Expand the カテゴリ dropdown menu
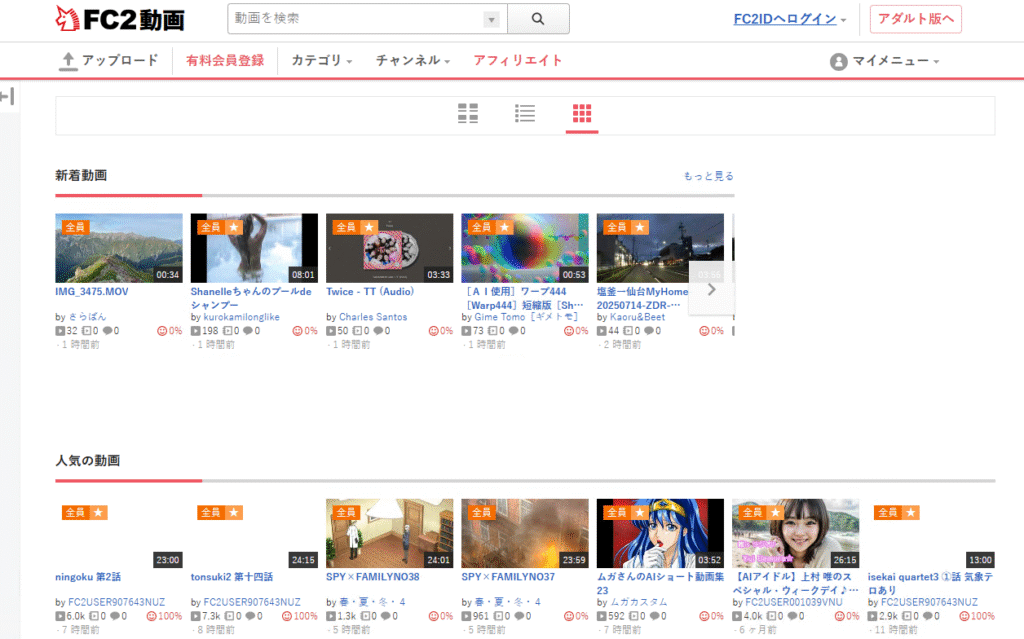The height and width of the screenshot is (639, 1024). pos(321,61)
